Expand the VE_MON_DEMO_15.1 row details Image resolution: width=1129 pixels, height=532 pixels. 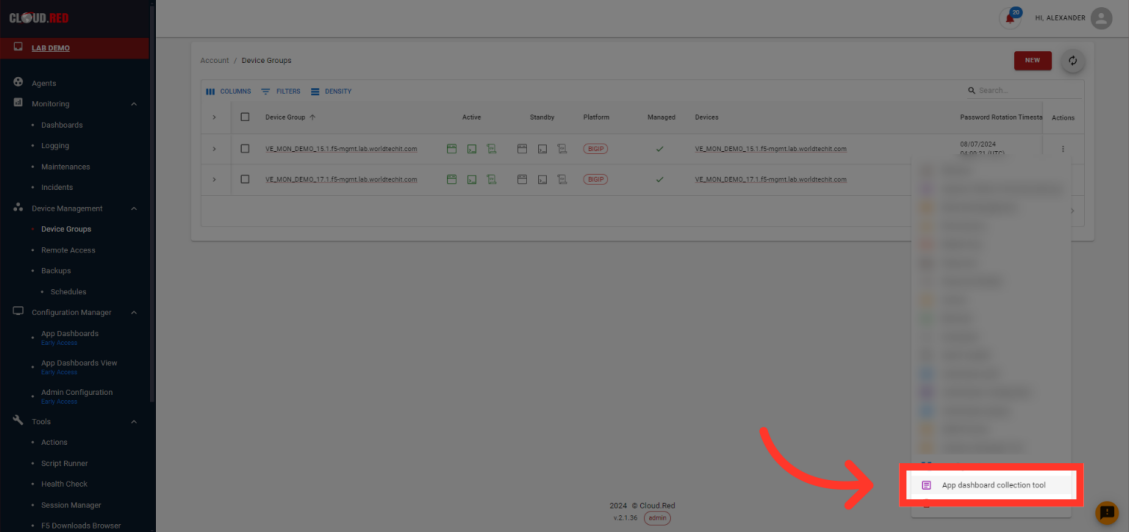(x=214, y=149)
